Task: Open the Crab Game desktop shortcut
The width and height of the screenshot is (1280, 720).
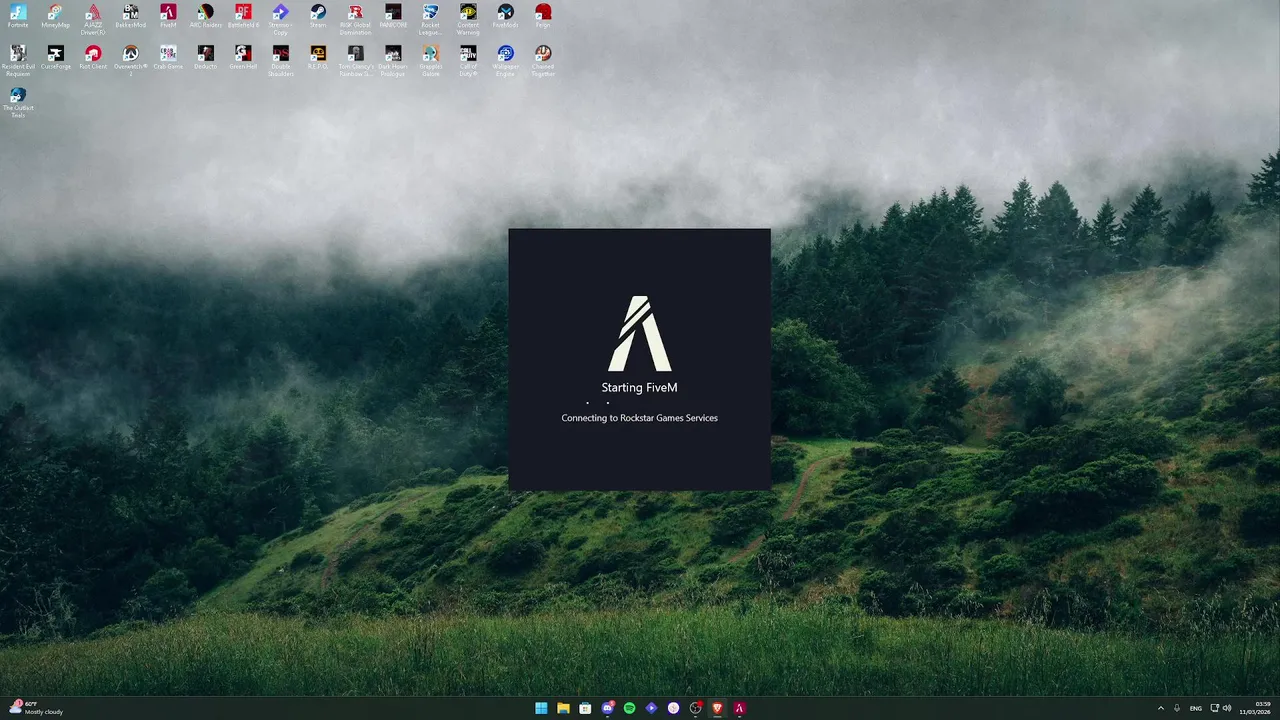Action: tap(168, 57)
